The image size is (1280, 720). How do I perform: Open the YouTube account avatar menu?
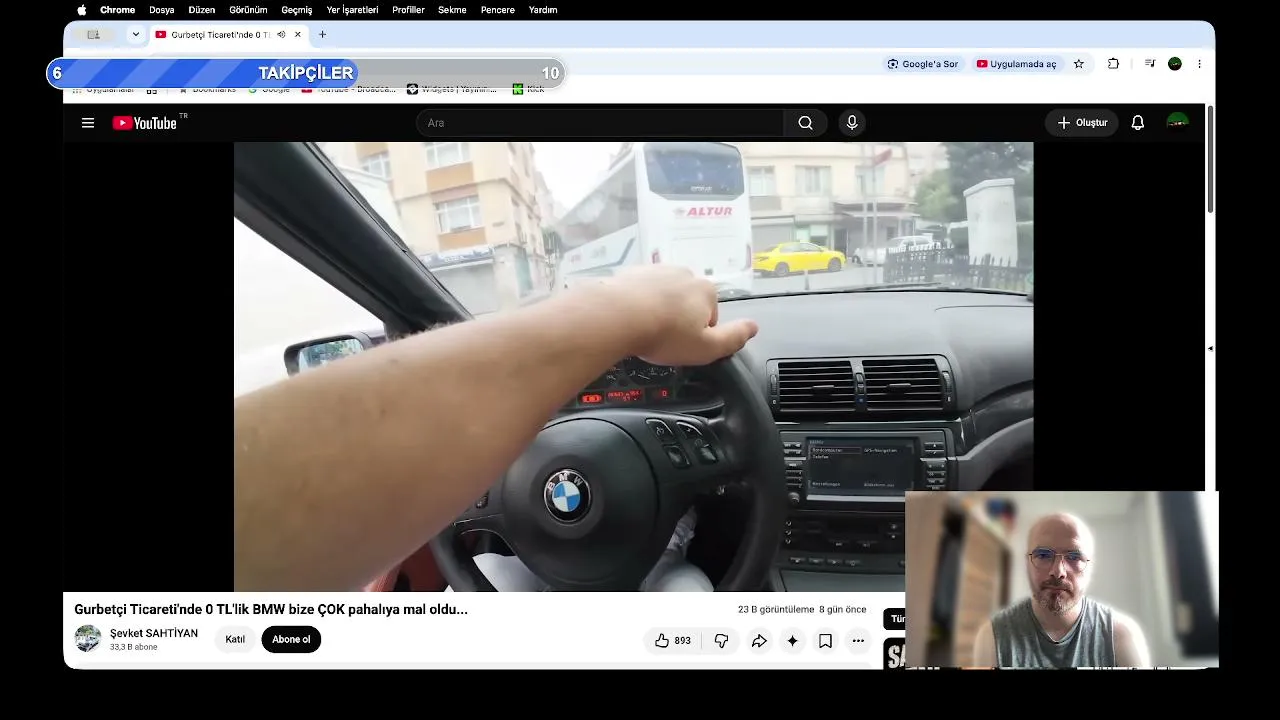[x=1177, y=123]
